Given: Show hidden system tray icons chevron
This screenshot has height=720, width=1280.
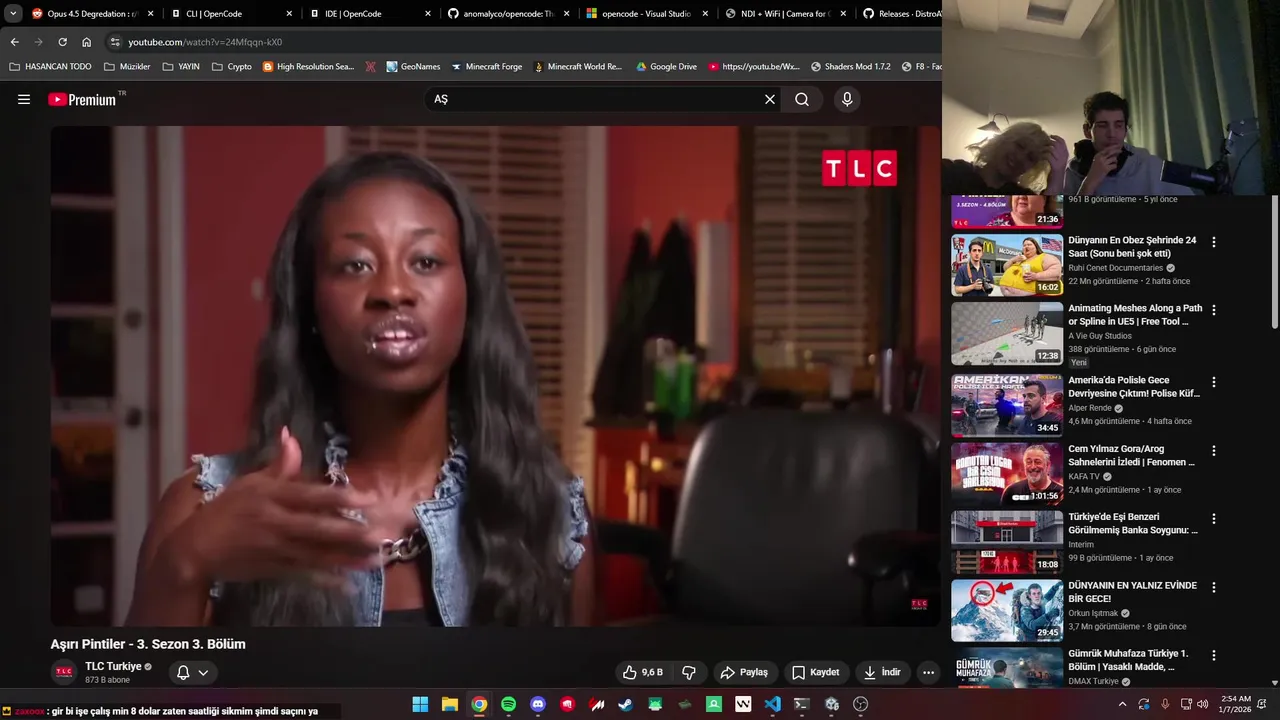Looking at the screenshot, I should (1122, 704).
